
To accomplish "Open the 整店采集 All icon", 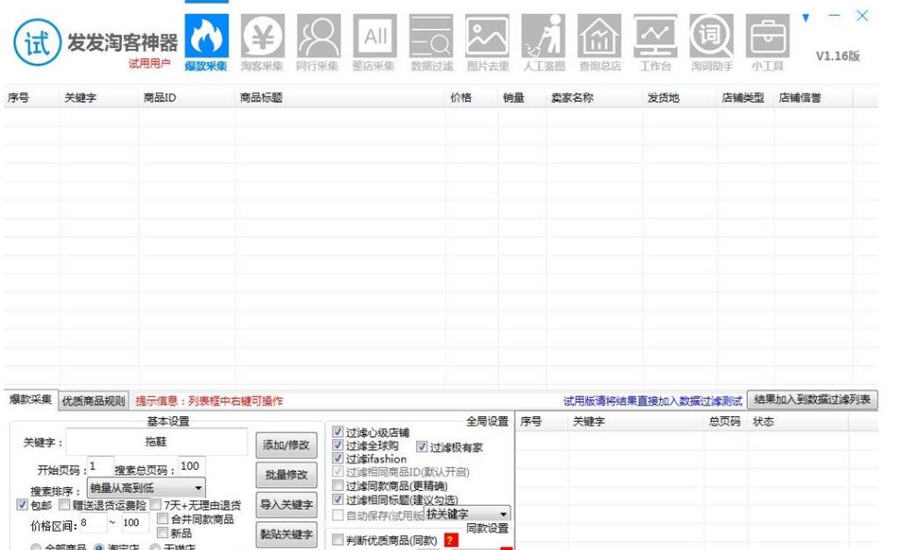I will (x=375, y=36).
